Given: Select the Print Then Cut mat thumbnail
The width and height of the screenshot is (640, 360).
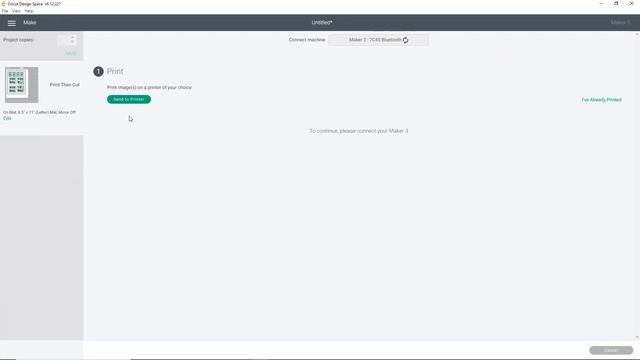Looking at the screenshot, I should click(22, 85).
